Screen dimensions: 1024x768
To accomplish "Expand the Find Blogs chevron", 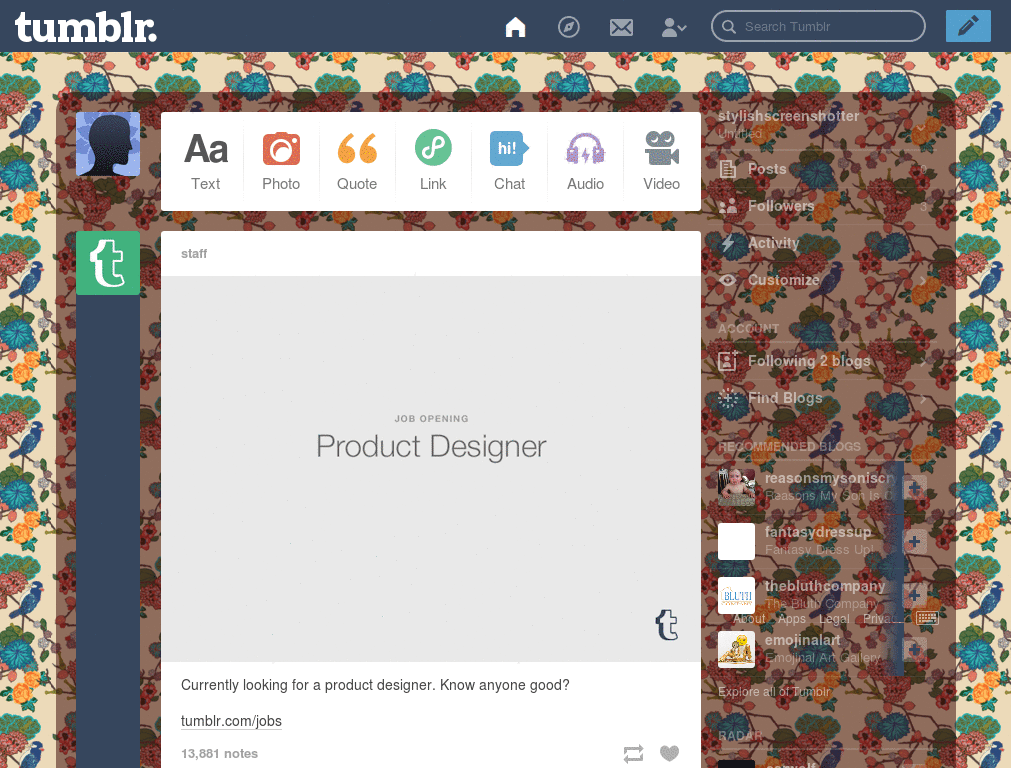I will [x=923, y=399].
